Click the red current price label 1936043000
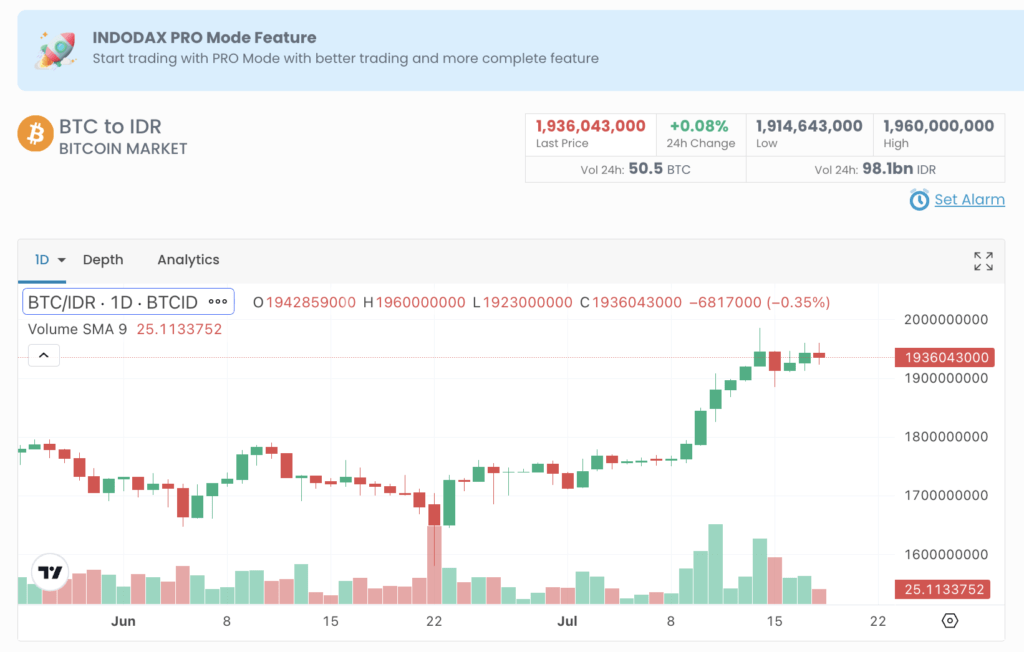The image size is (1024, 652). (944, 357)
